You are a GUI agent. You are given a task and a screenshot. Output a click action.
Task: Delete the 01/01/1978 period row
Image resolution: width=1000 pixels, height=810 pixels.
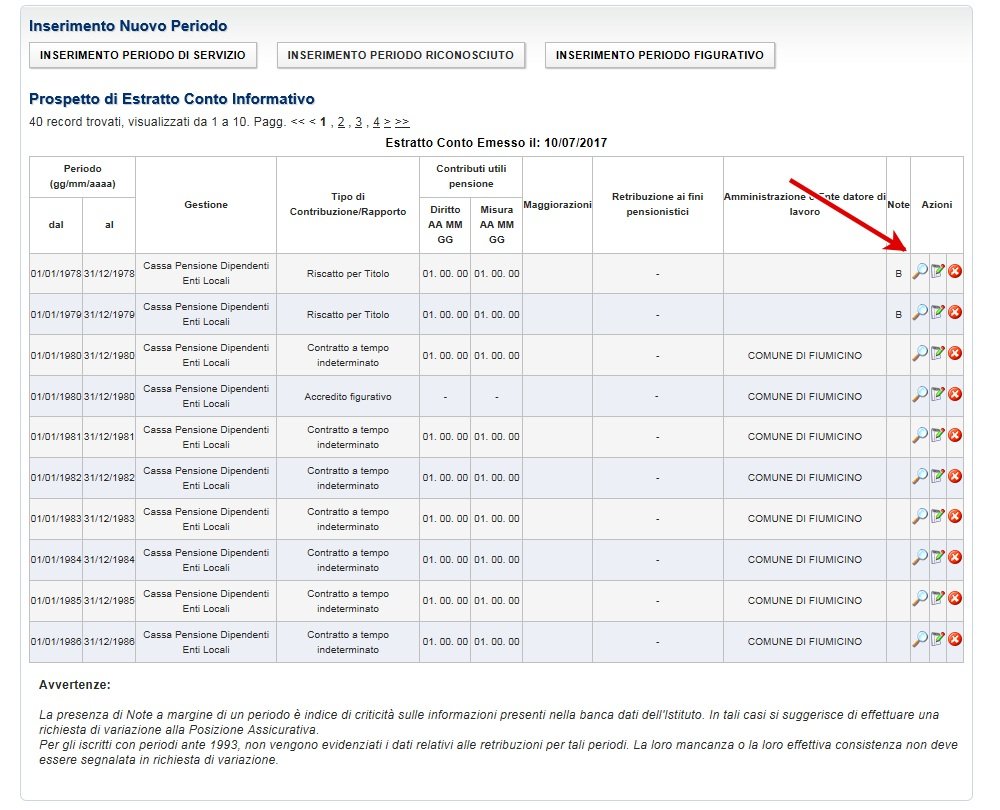coord(955,272)
